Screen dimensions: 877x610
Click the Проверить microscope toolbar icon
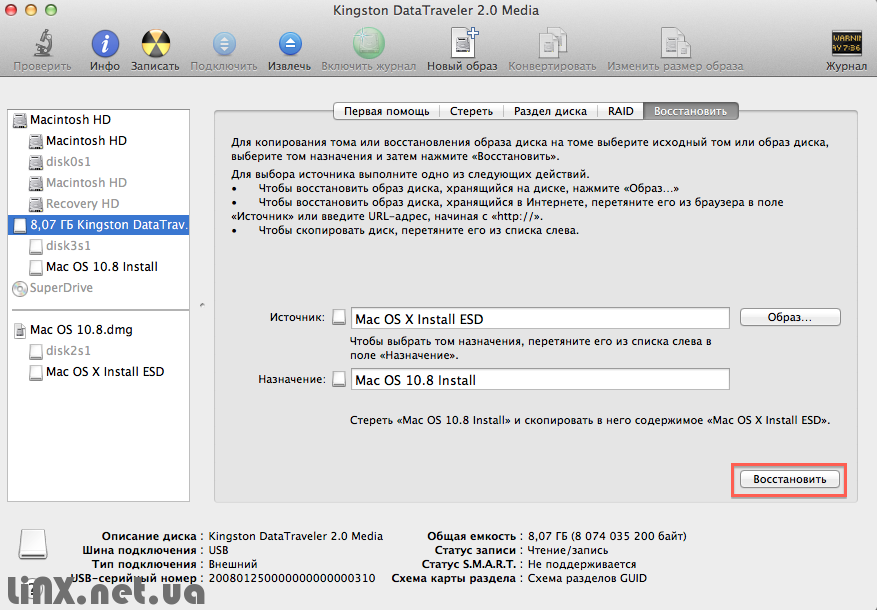point(43,44)
